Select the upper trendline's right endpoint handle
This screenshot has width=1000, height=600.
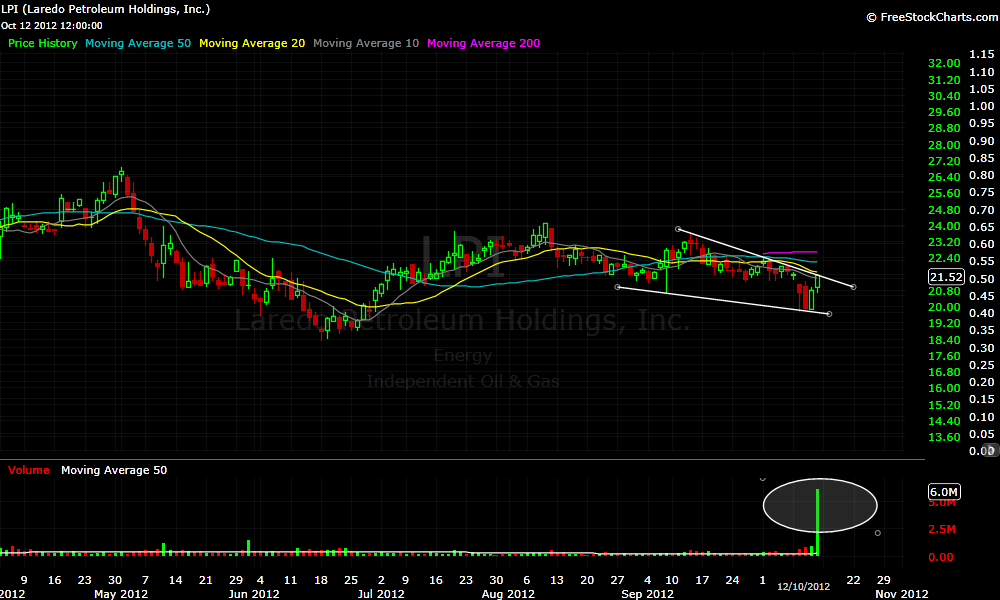(x=853, y=287)
